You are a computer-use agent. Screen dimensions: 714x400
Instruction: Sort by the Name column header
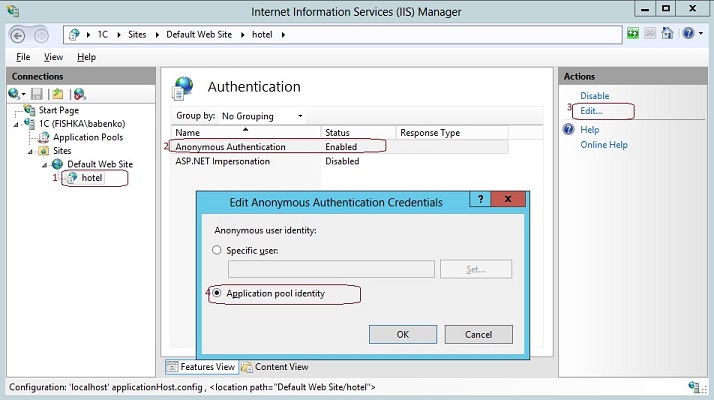245,133
